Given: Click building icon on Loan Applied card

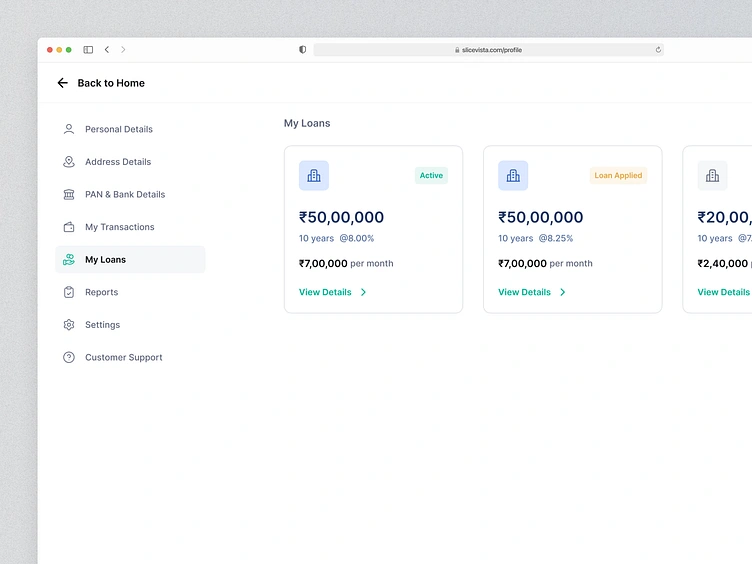Looking at the screenshot, I should [513, 176].
